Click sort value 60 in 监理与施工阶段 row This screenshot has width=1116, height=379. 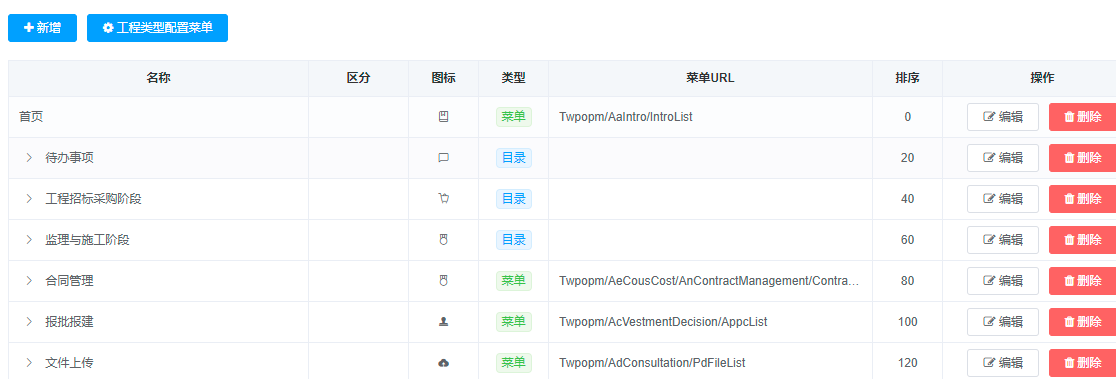click(x=907, y=240)
